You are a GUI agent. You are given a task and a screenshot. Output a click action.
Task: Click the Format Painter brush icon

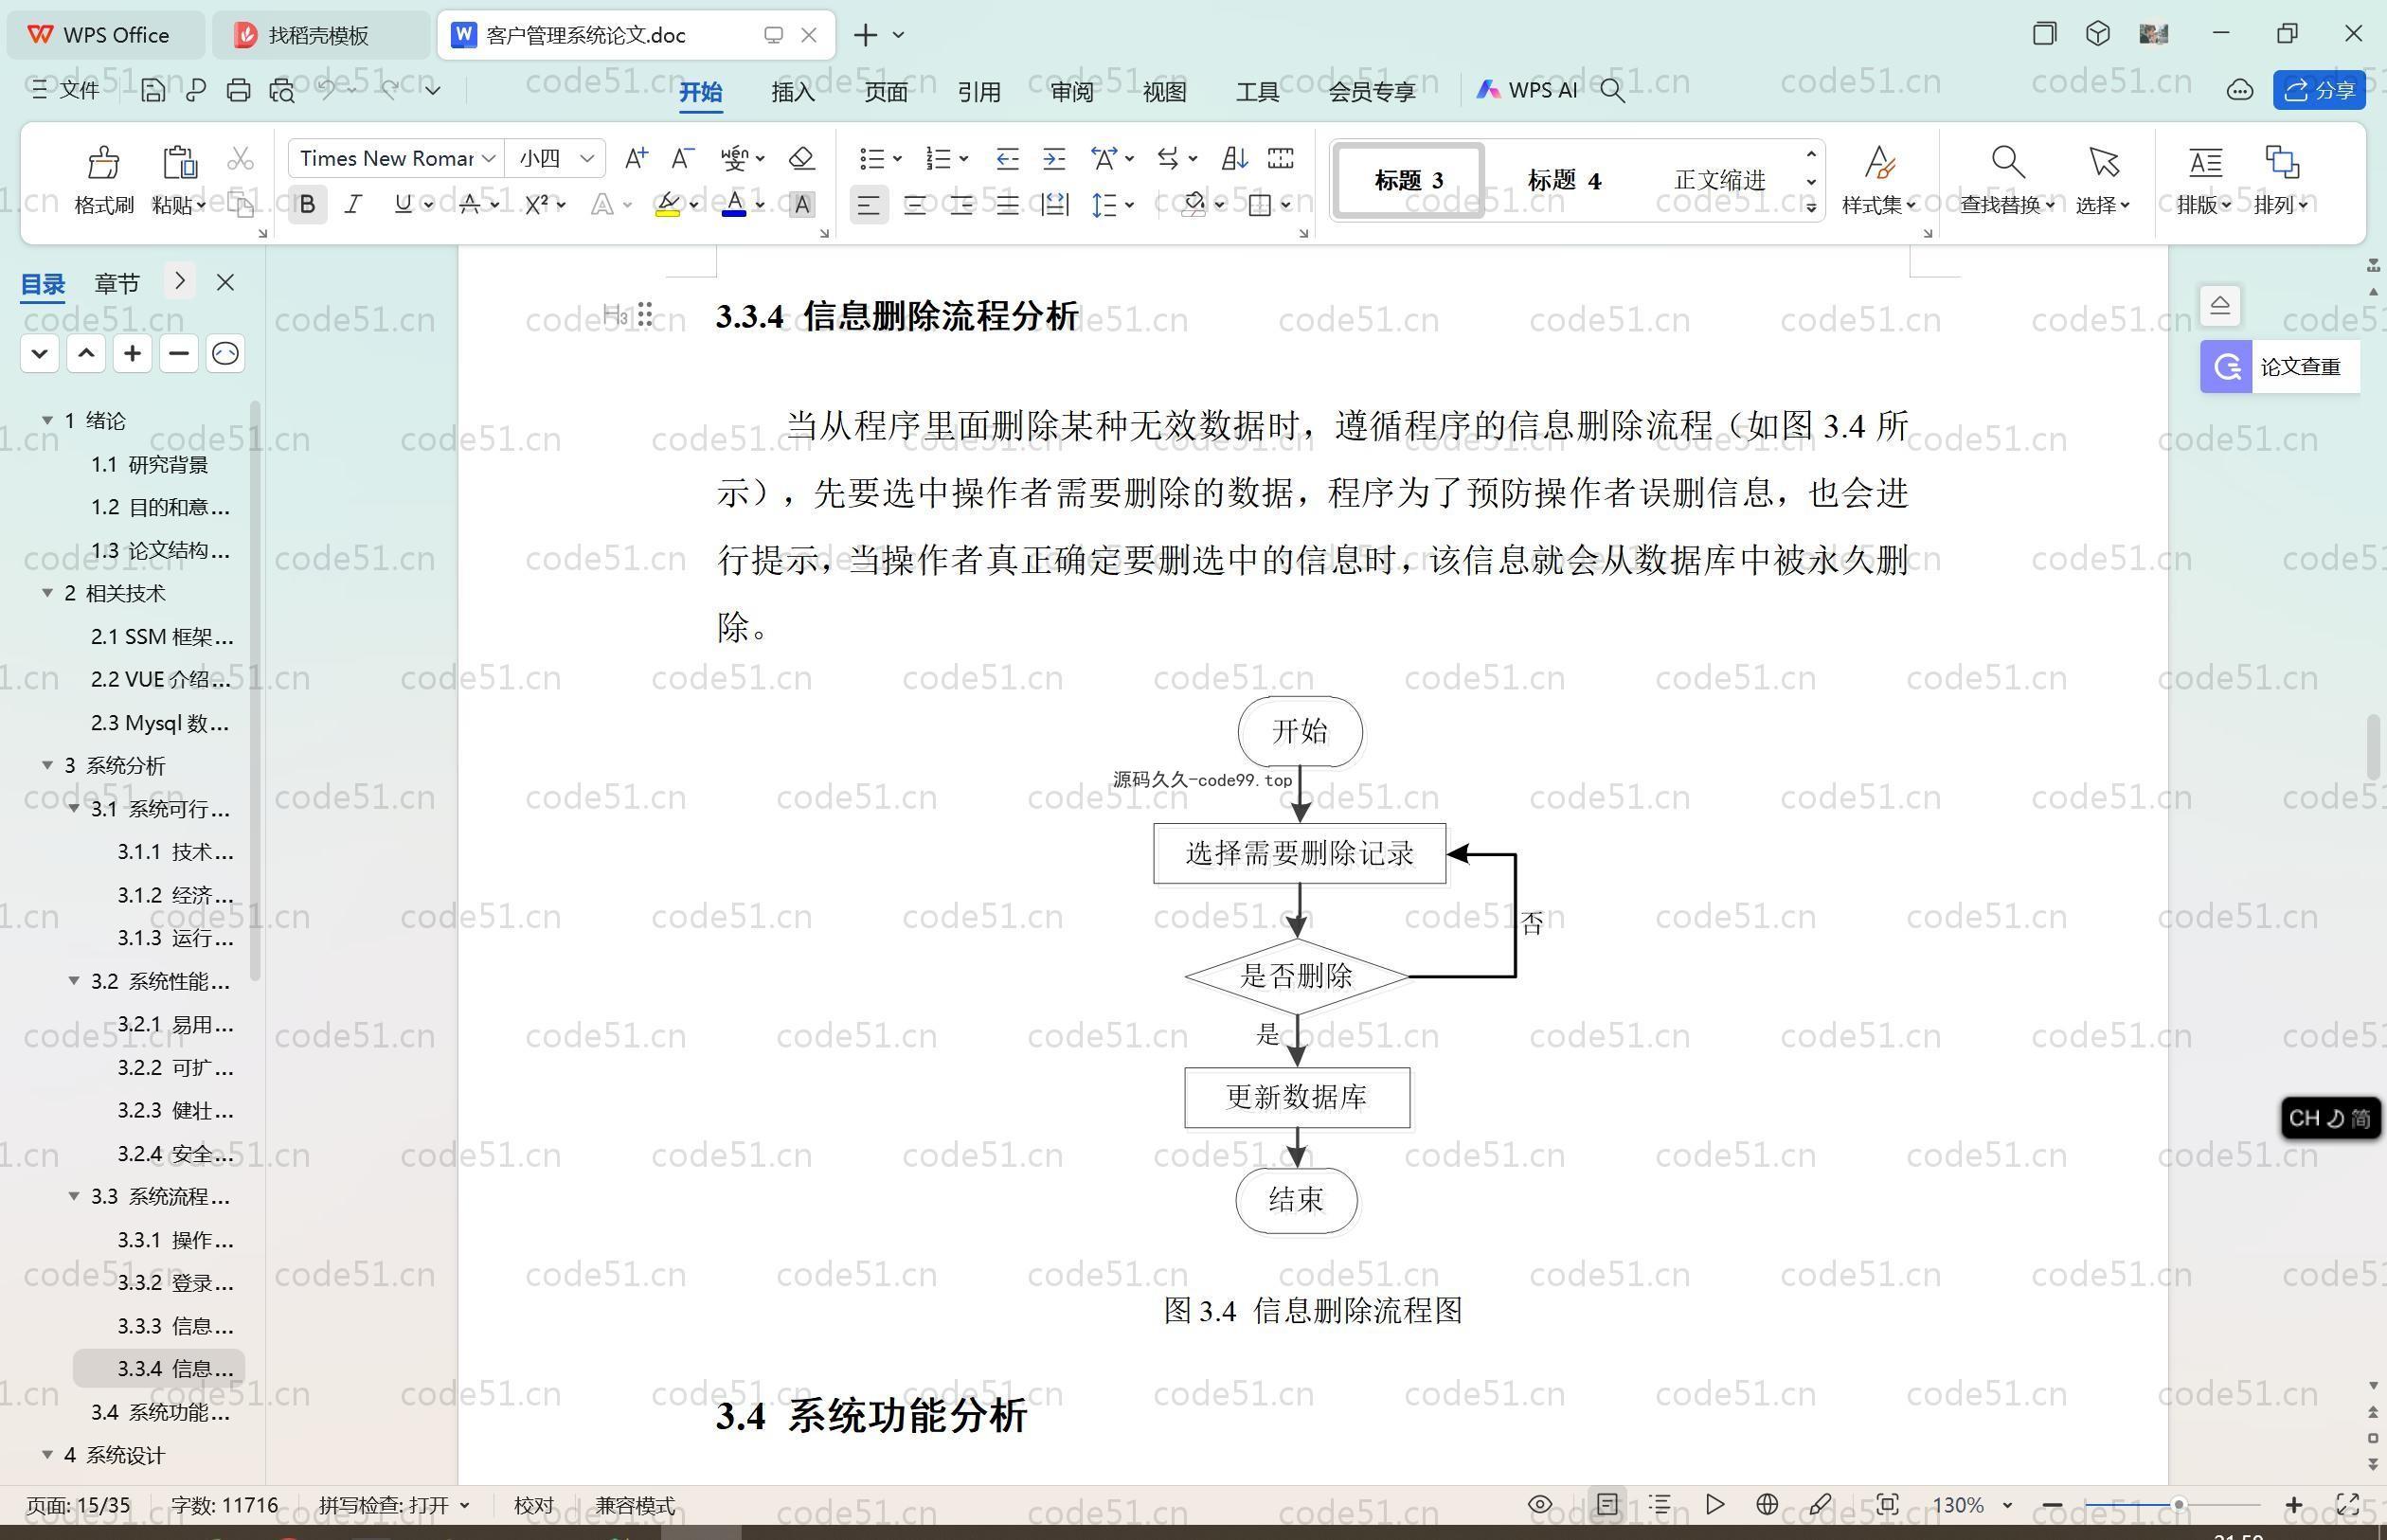[x=104, y=161]
